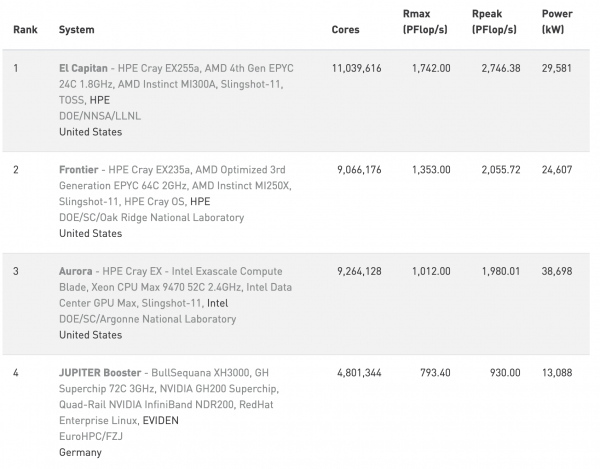The image size is (600, 469).
Task: Click the Rank column header
Action: (x=25, y=30)
